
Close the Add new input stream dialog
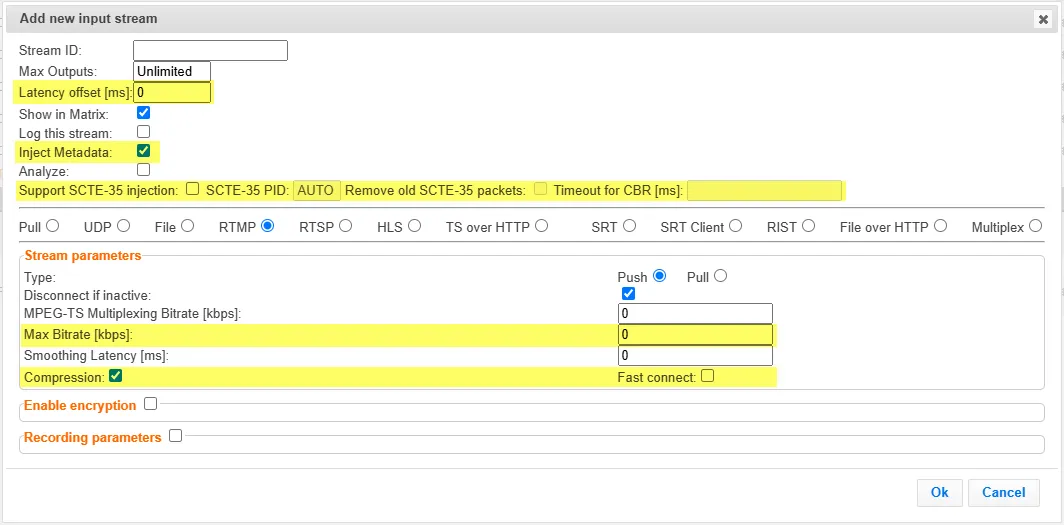click(1043, 20)
